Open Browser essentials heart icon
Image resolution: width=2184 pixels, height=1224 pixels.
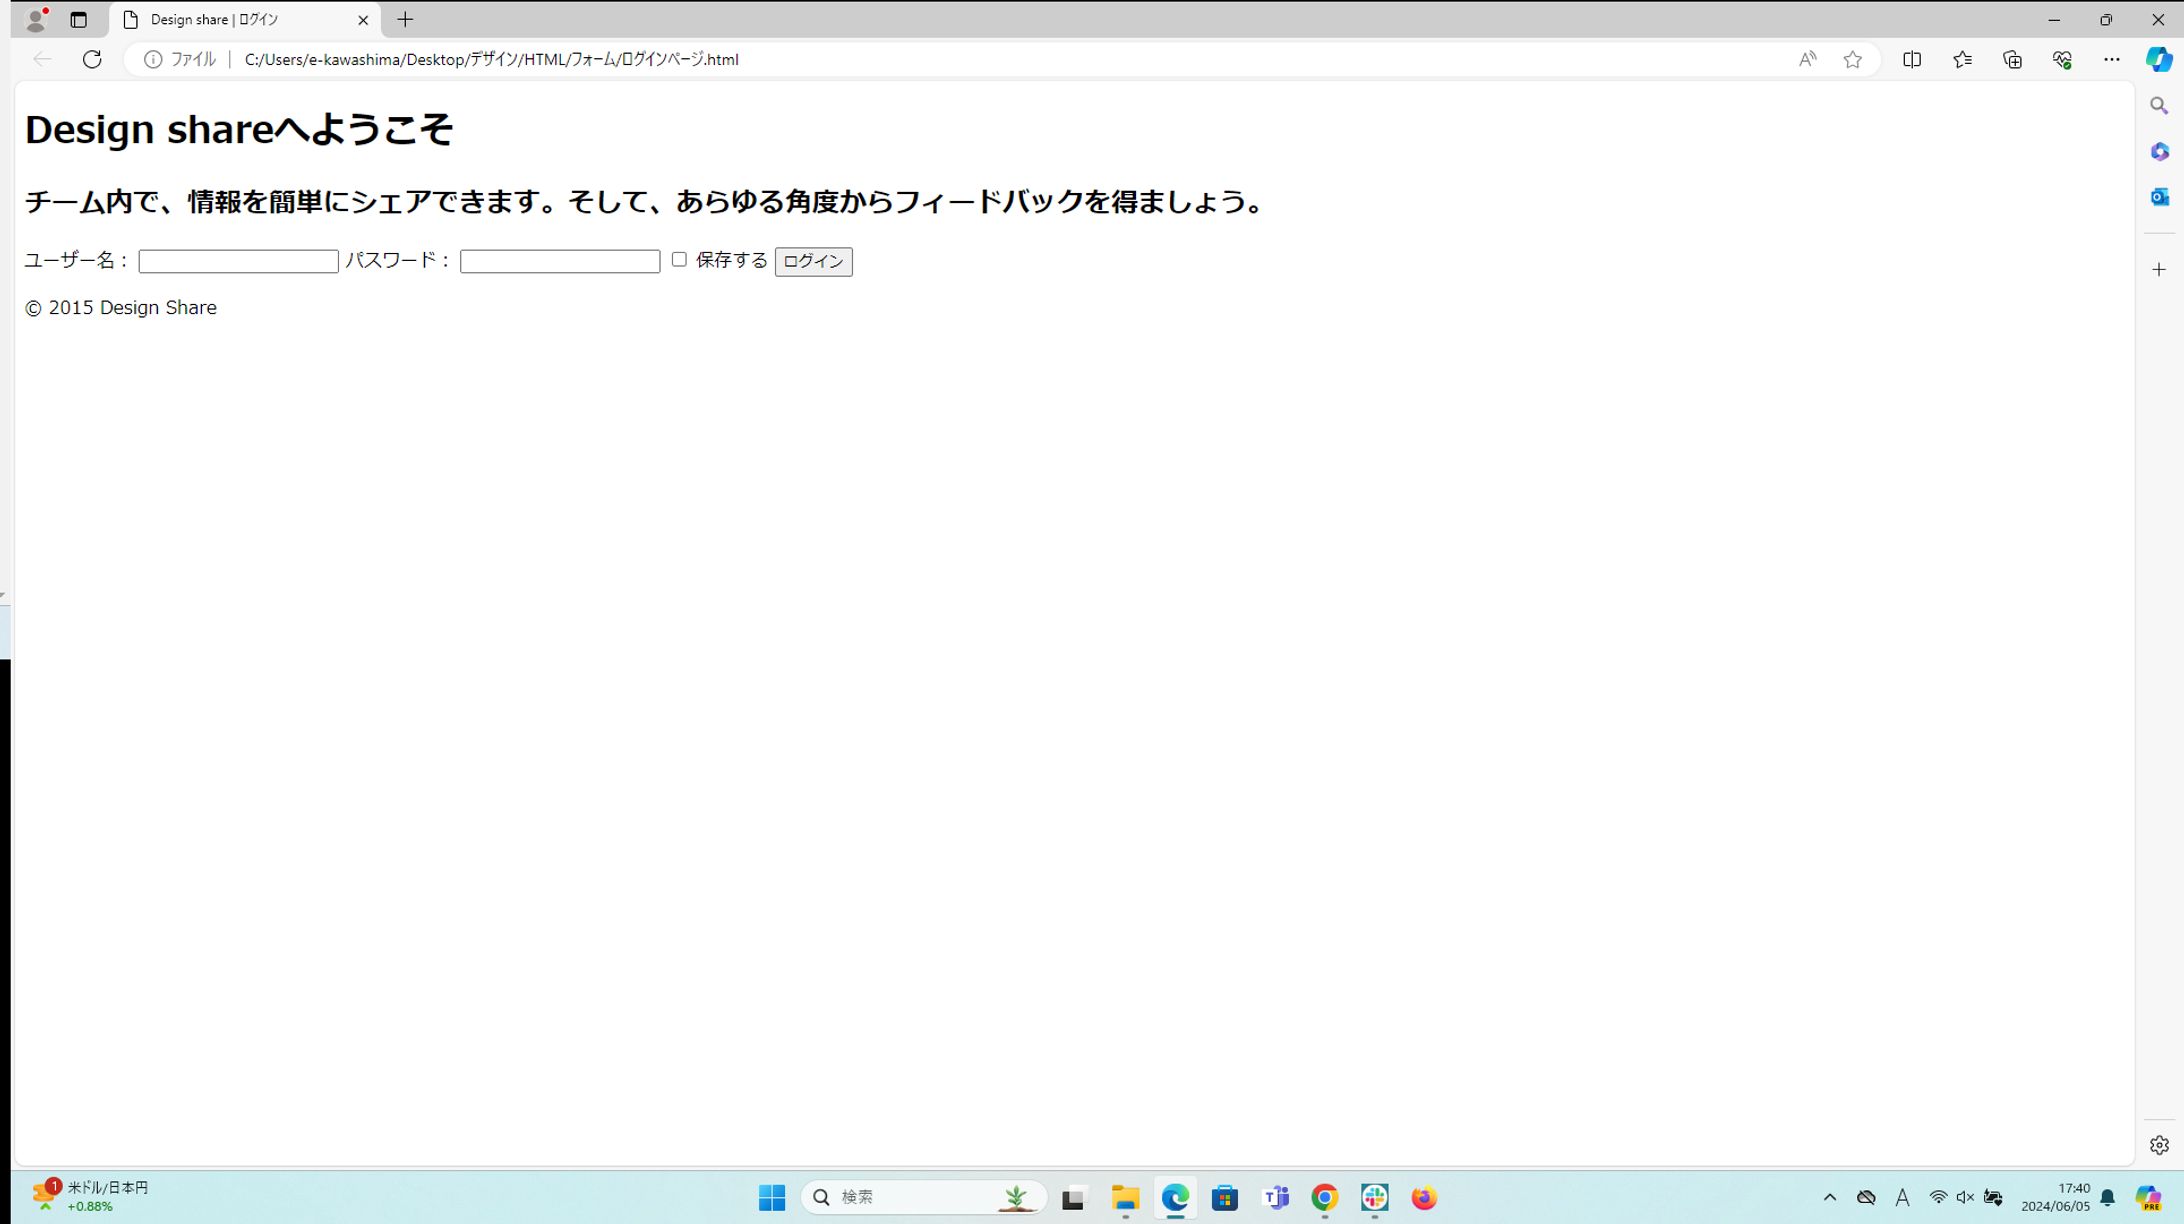[x=2062, y=59]
